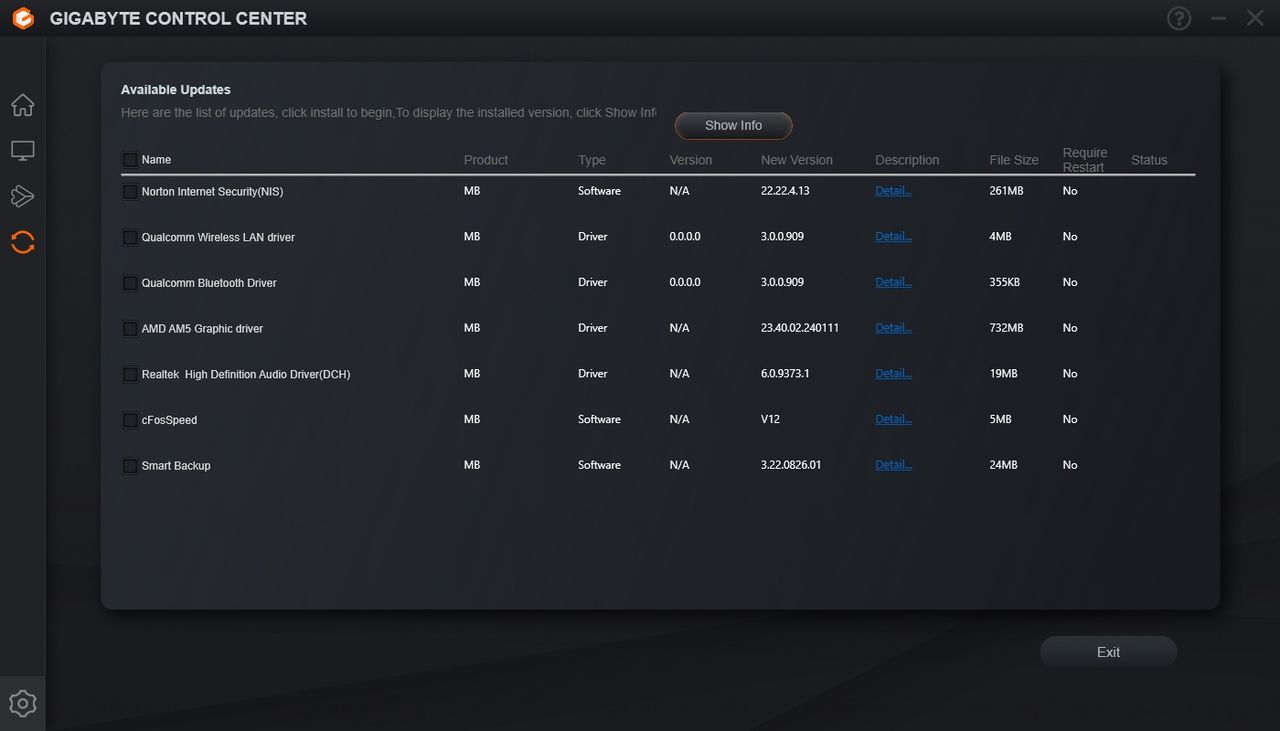Click the Description column header

(x=907, y=160)
